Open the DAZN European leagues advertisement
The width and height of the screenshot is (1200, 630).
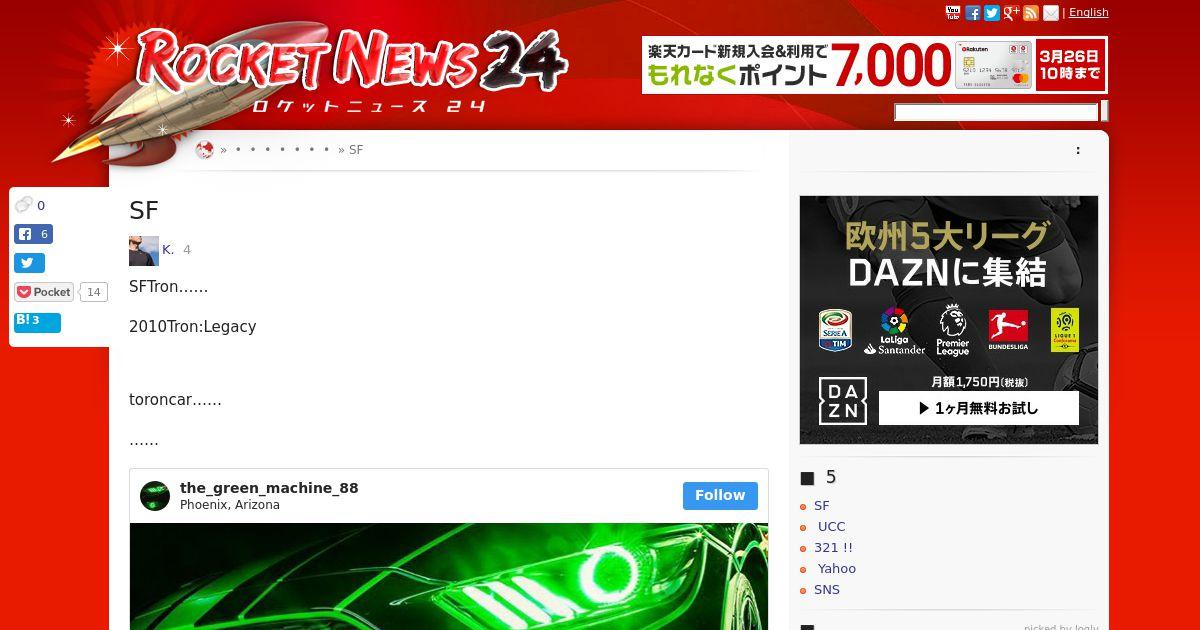[949, 320]
